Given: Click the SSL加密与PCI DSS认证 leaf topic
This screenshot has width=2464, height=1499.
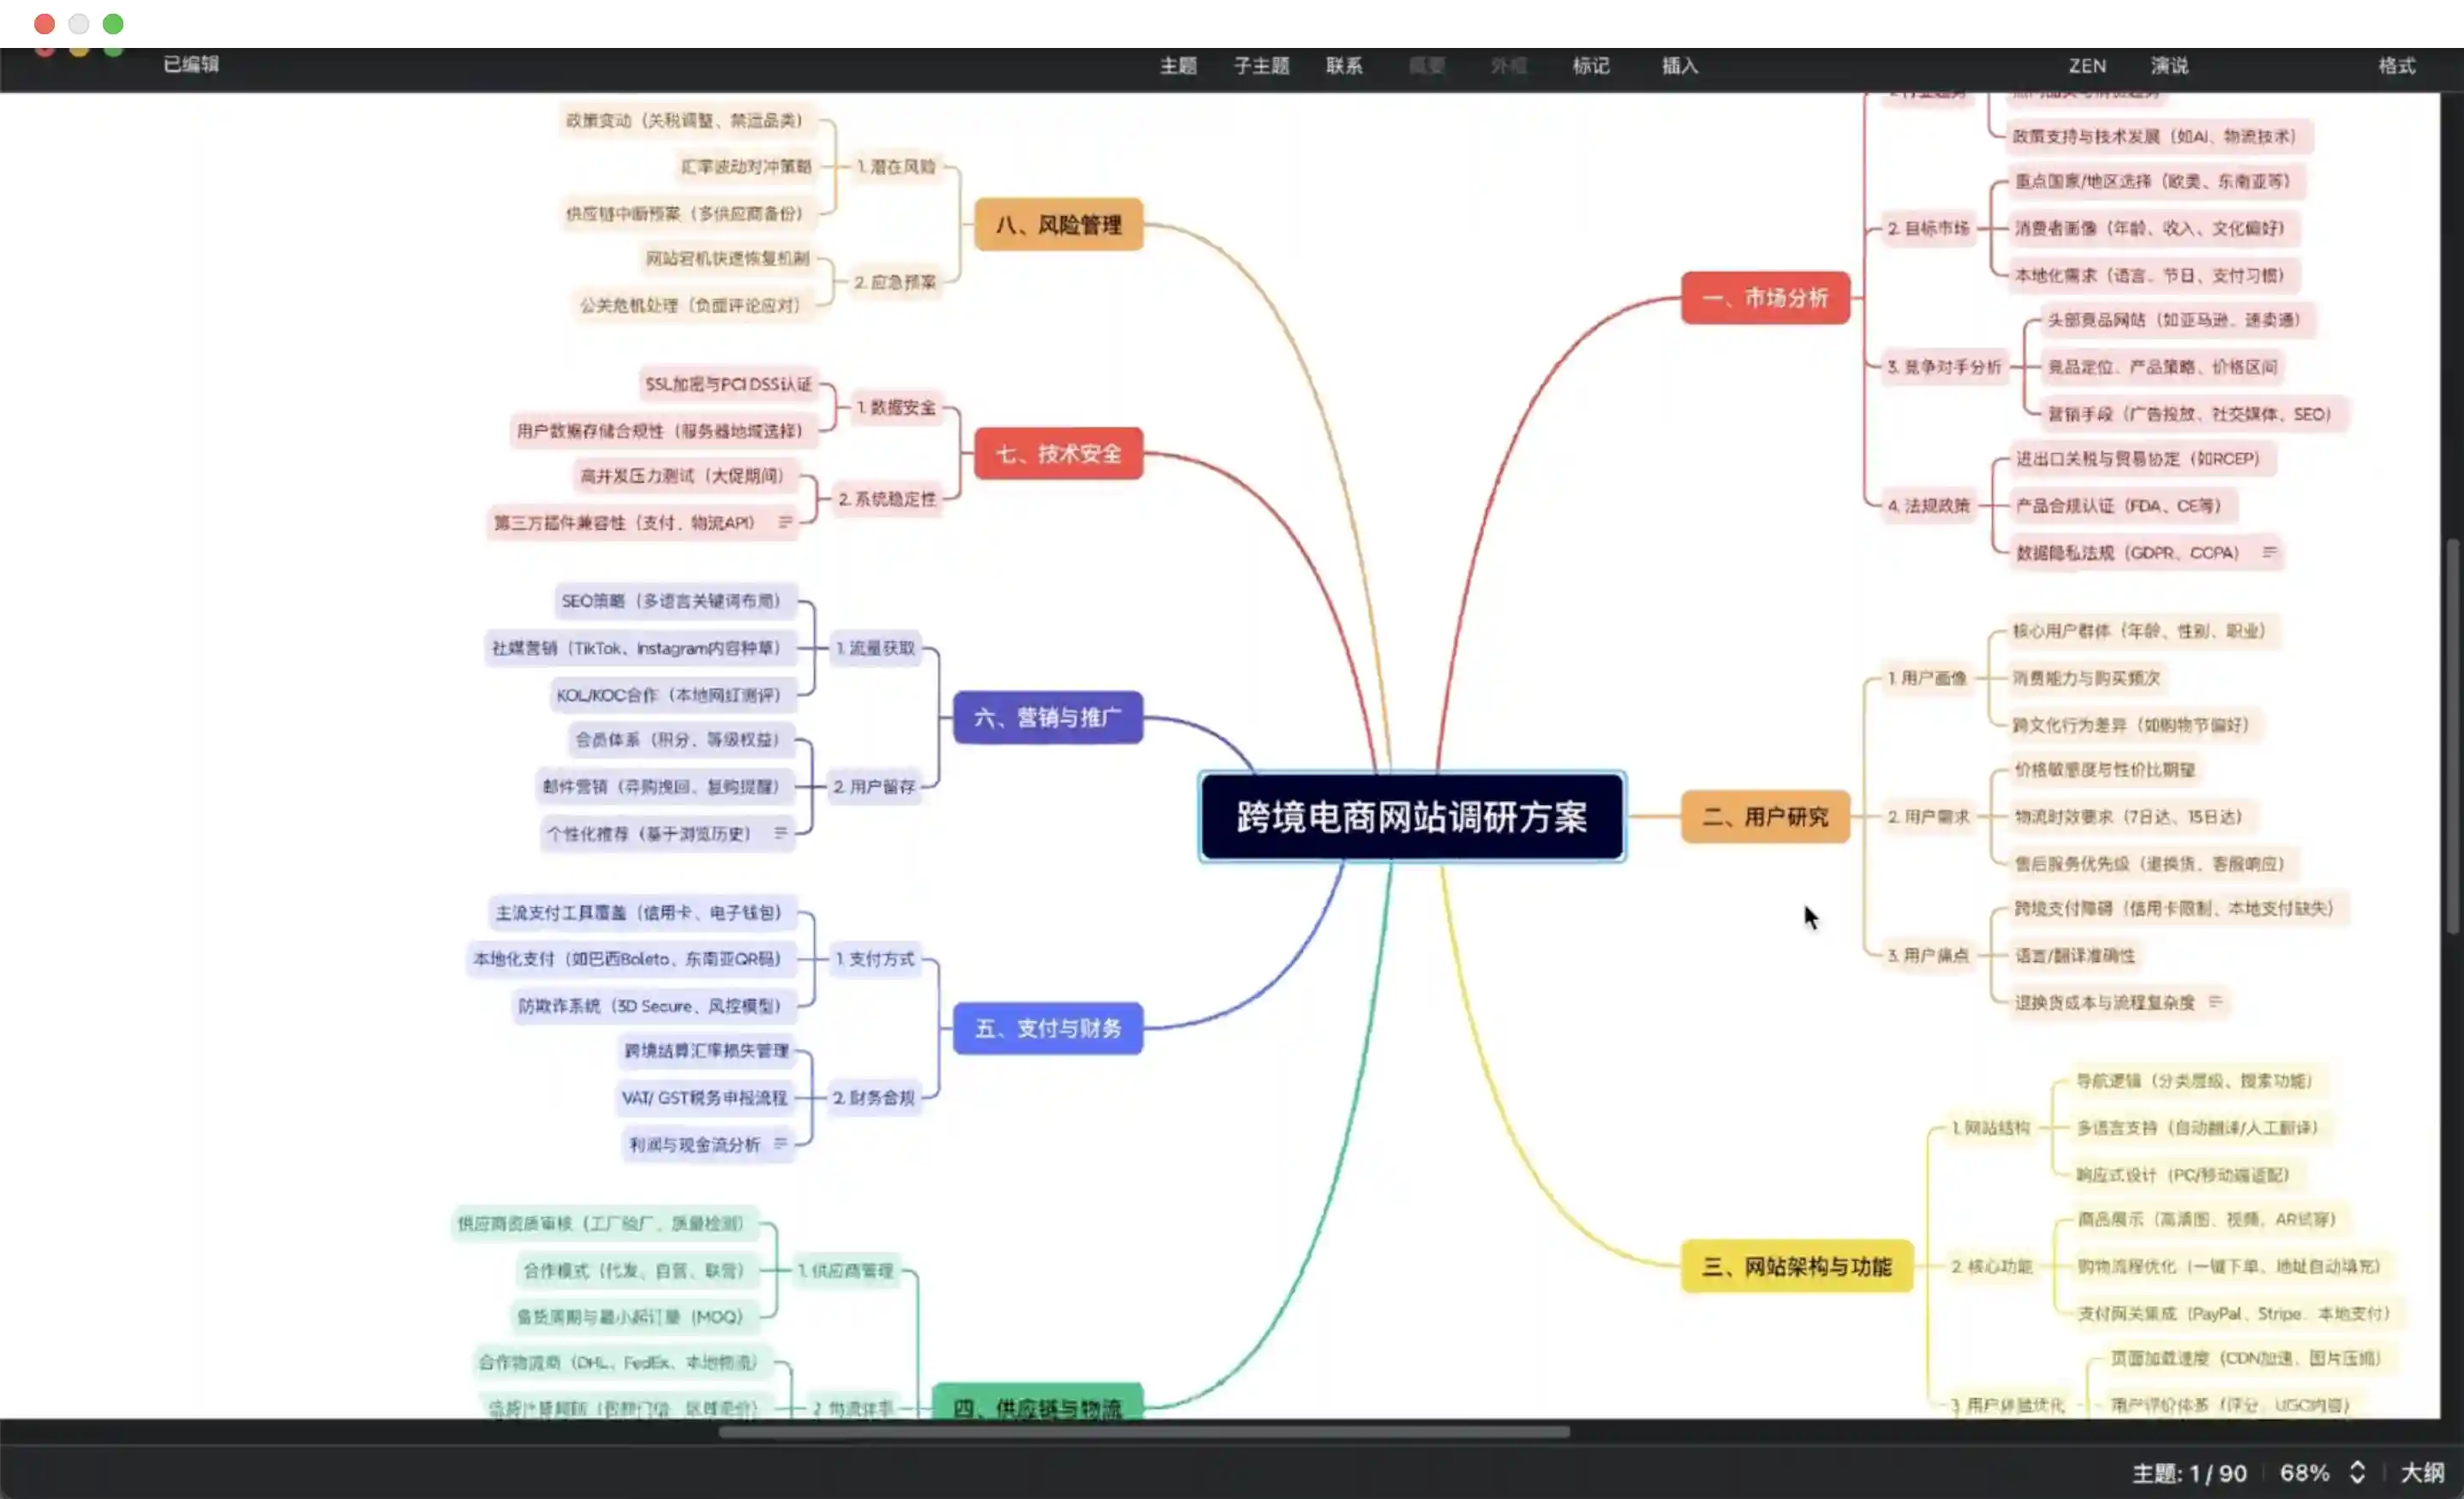Looking at the screenshot, I should (728, 384).
